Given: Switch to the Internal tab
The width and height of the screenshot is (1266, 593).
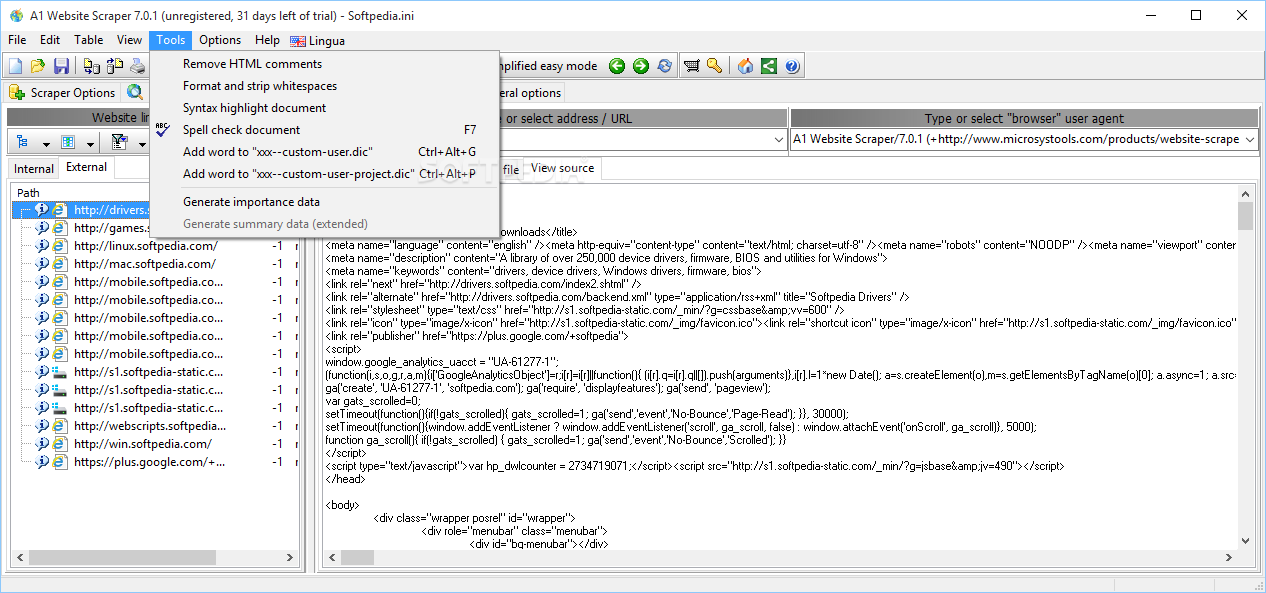Looking at the screenshot, I should 34,169.
